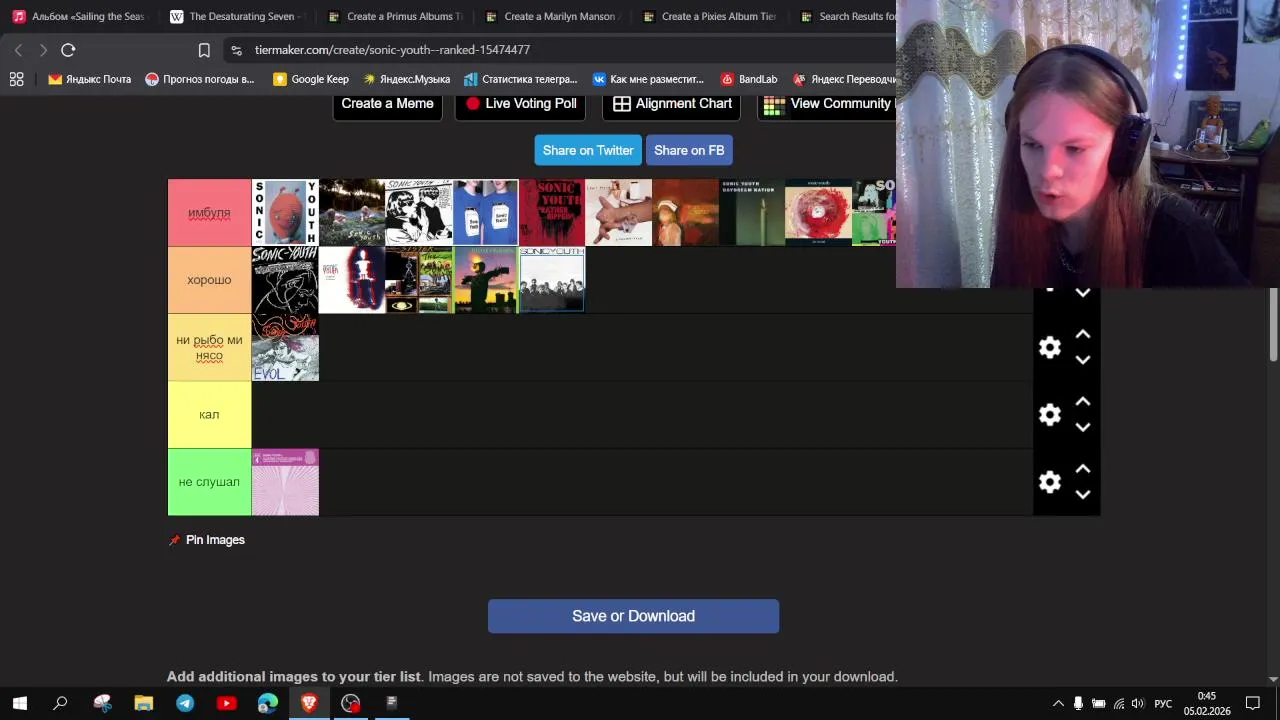
Task: Open 'Как мне разместит...' VK bookmark
Action: pyautogui.click(x=648, y=79)
